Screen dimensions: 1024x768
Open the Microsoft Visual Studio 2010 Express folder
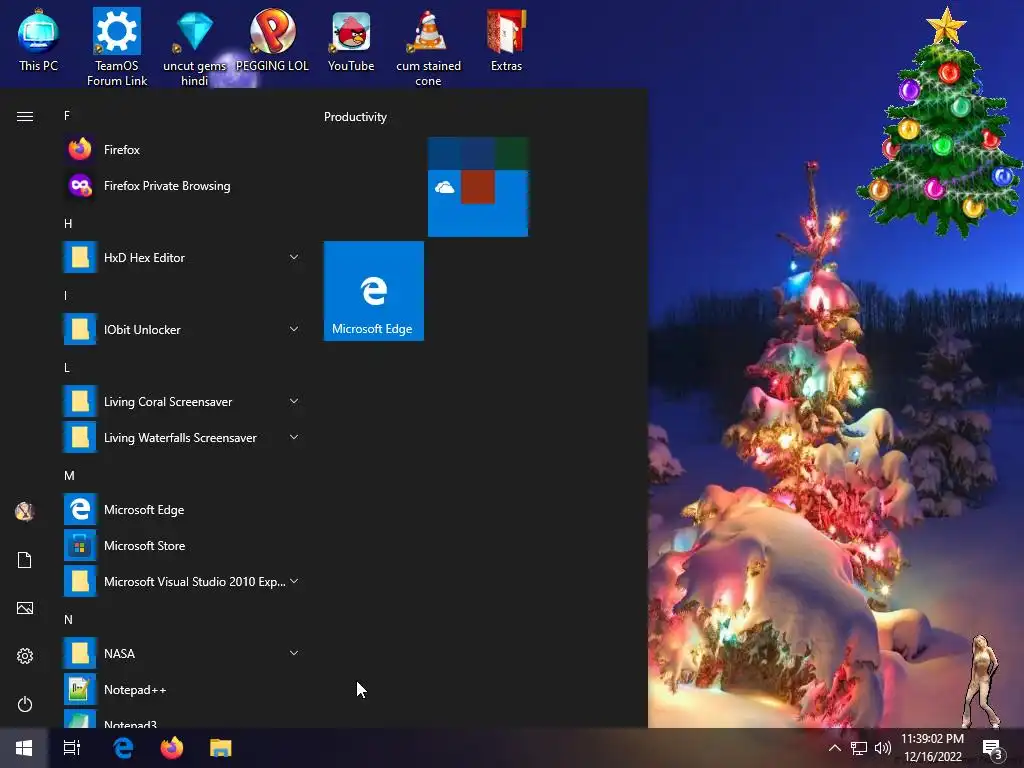coord(183,581)
